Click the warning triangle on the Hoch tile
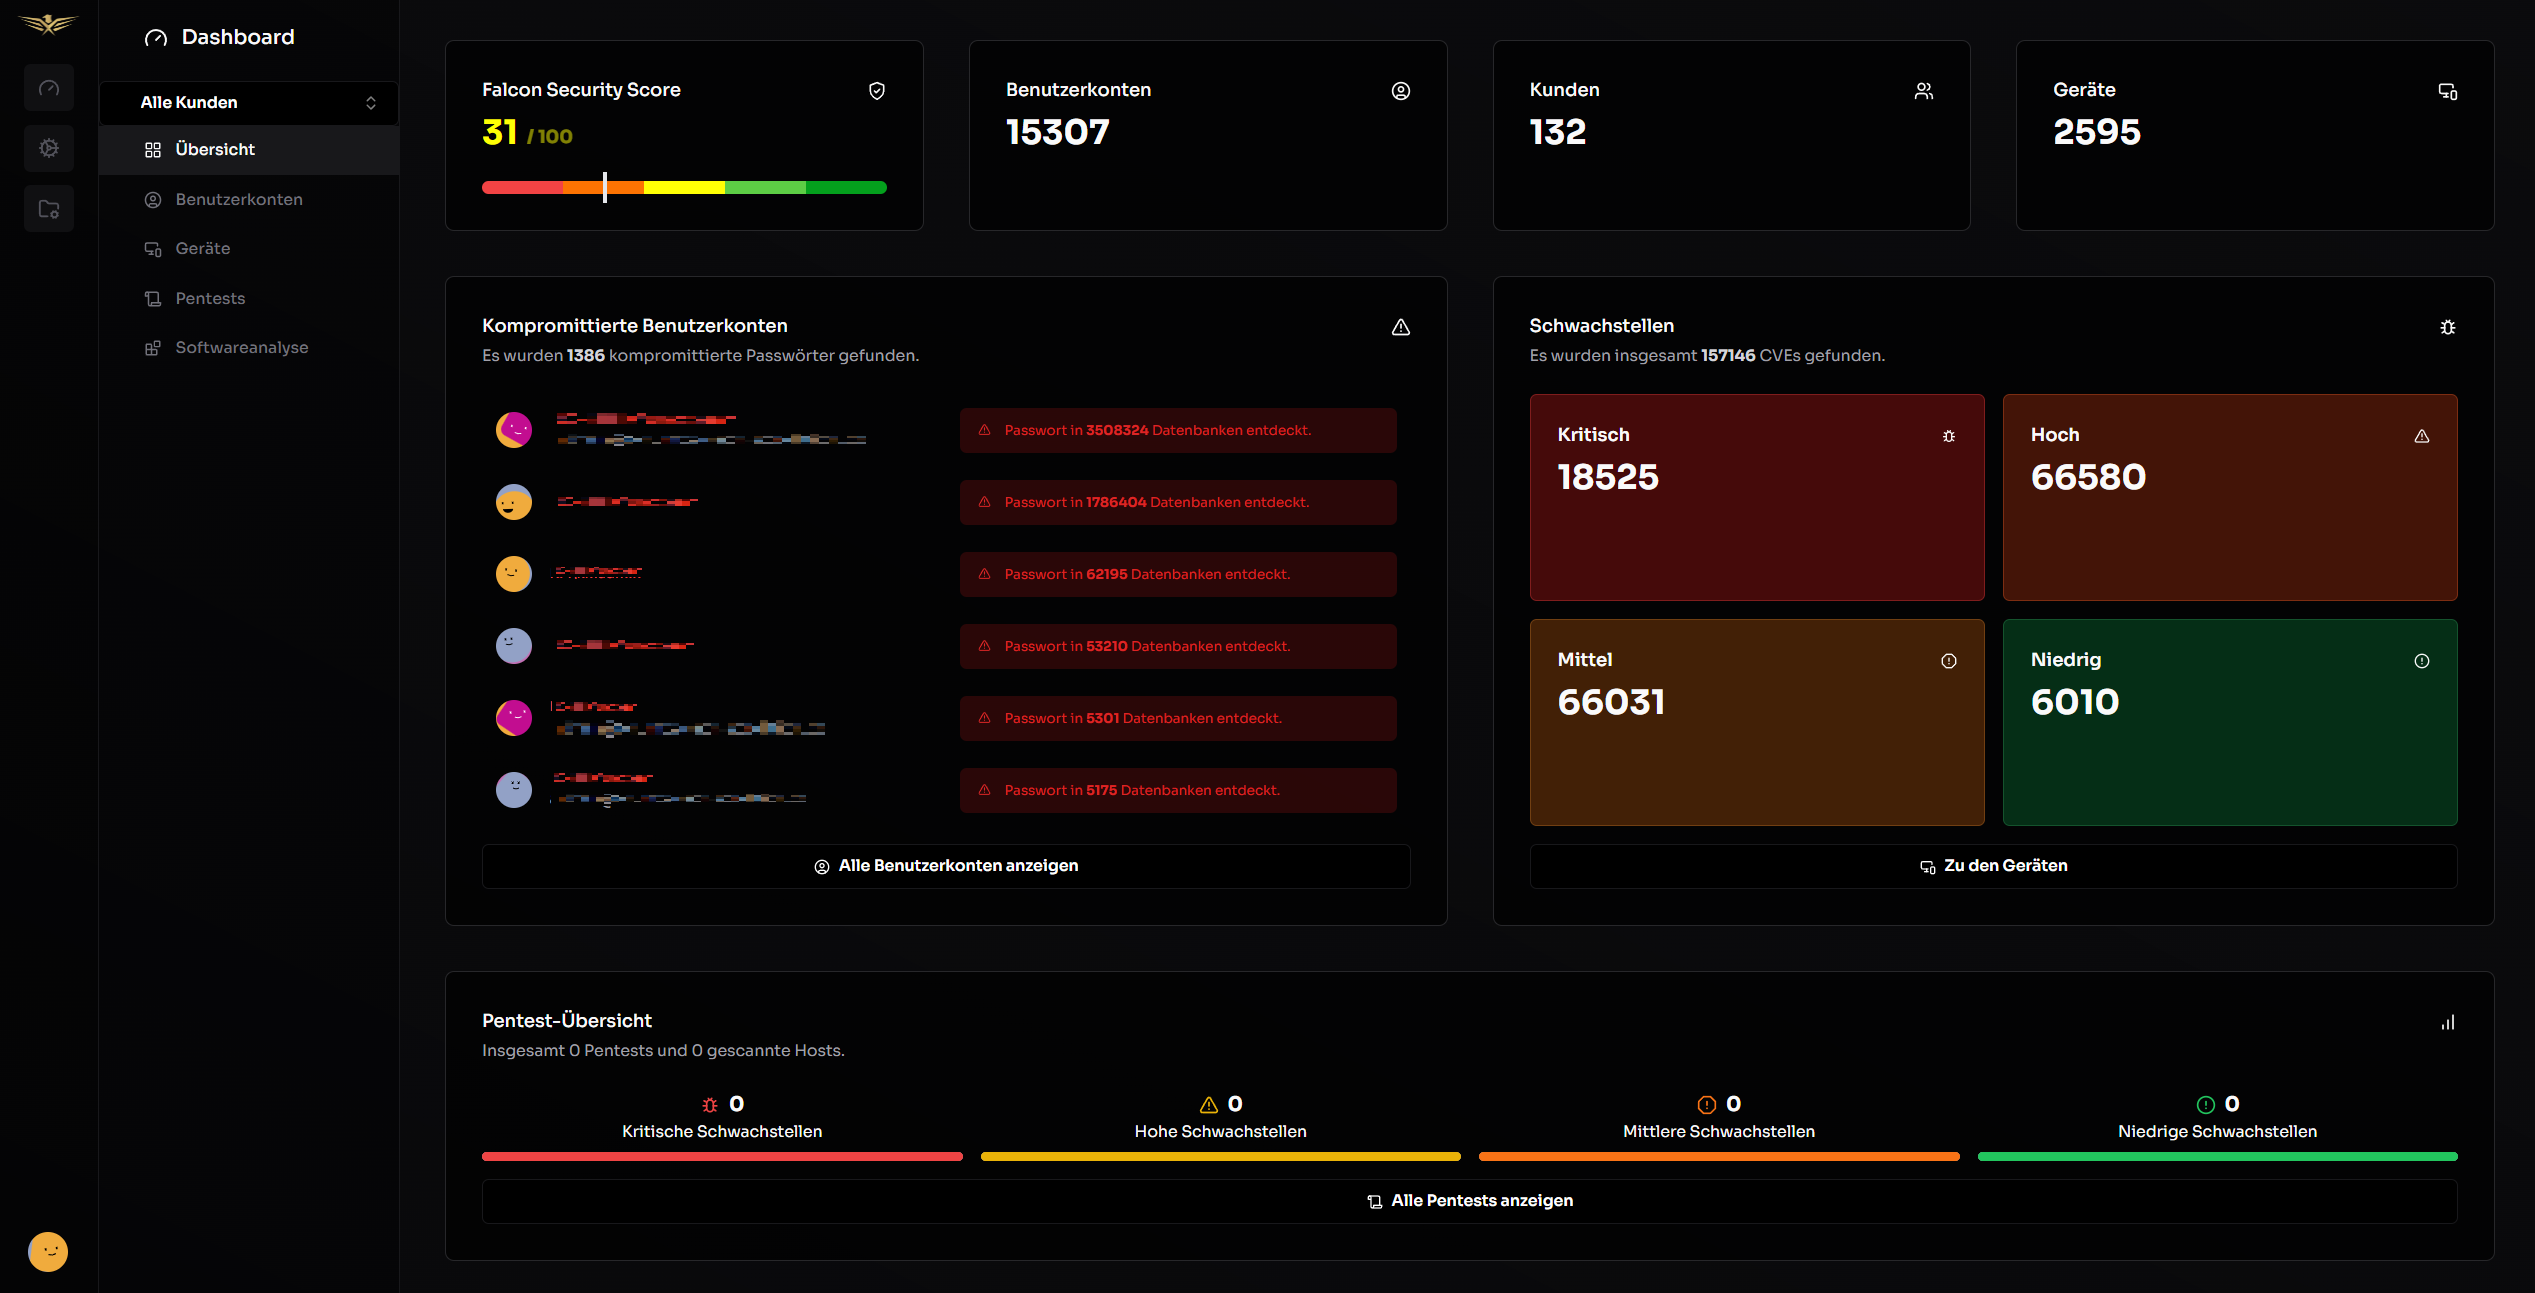The width and height of the screenshot is (2535, 1293). click(x=2422, y=436)
